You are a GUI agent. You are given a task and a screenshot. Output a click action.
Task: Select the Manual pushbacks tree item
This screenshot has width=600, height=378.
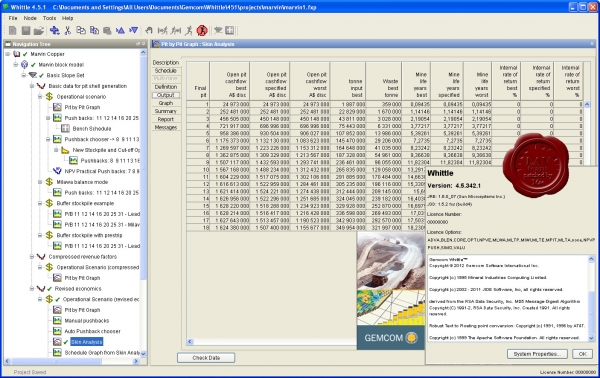86,321
